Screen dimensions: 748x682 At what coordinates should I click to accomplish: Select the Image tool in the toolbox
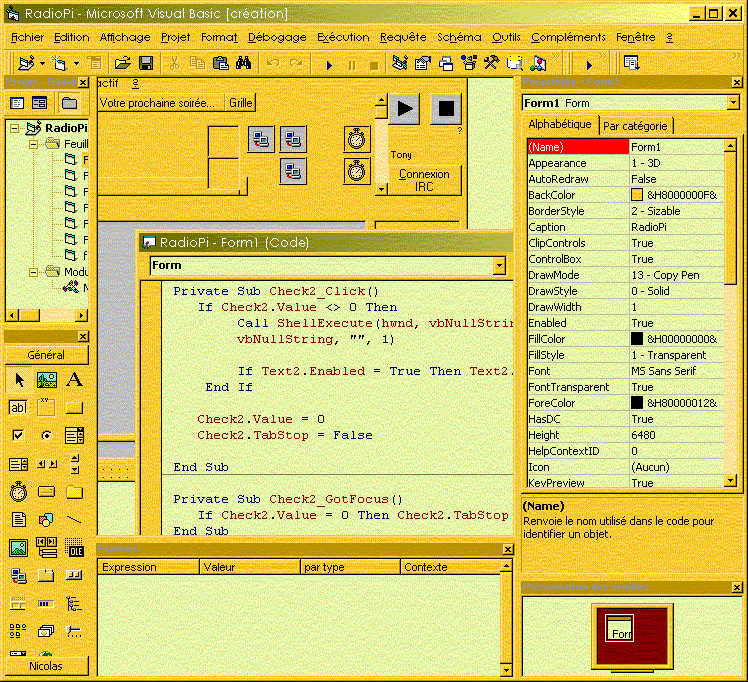click(18, 548)
